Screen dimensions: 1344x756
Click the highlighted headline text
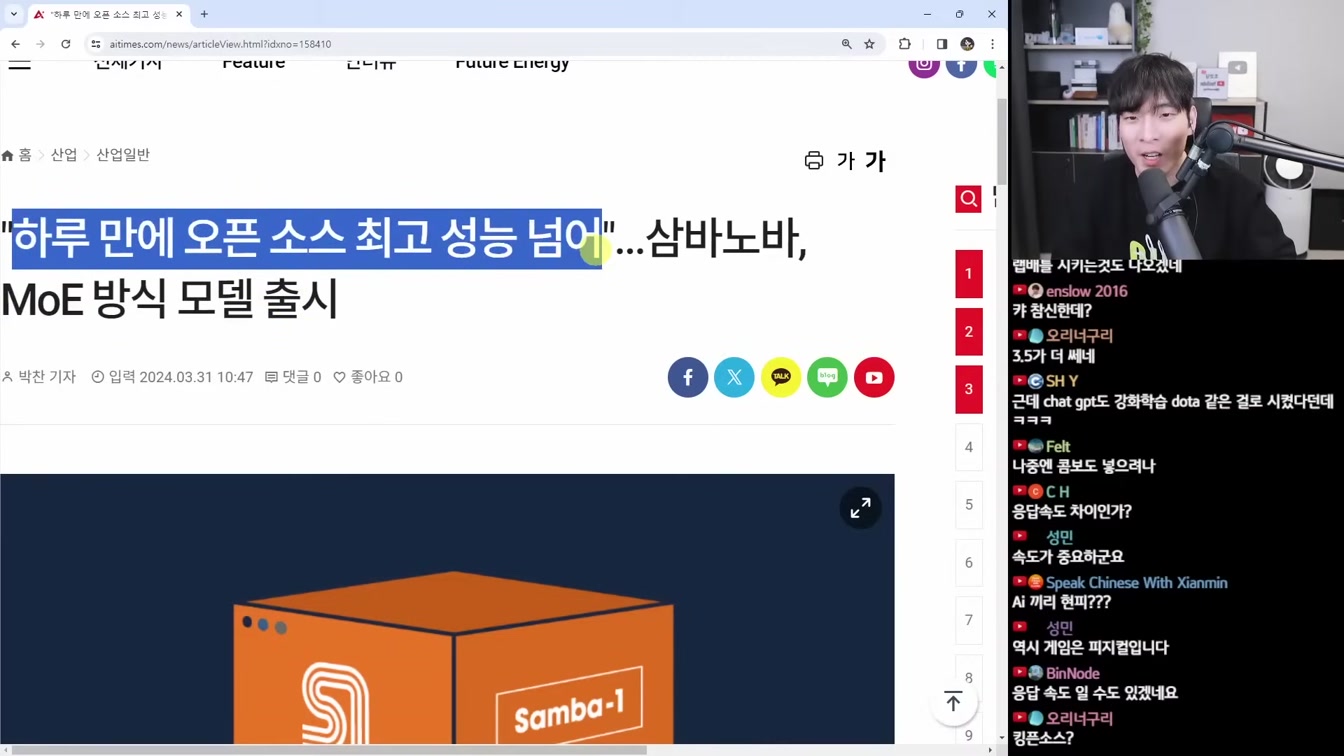(306, 238)
